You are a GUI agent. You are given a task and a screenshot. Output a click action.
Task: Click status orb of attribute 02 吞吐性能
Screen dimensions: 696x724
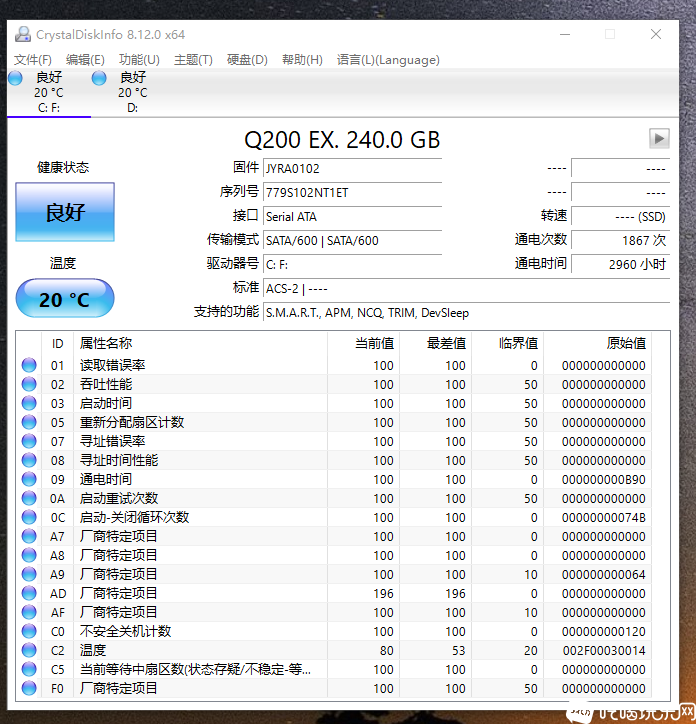(29, 384)
